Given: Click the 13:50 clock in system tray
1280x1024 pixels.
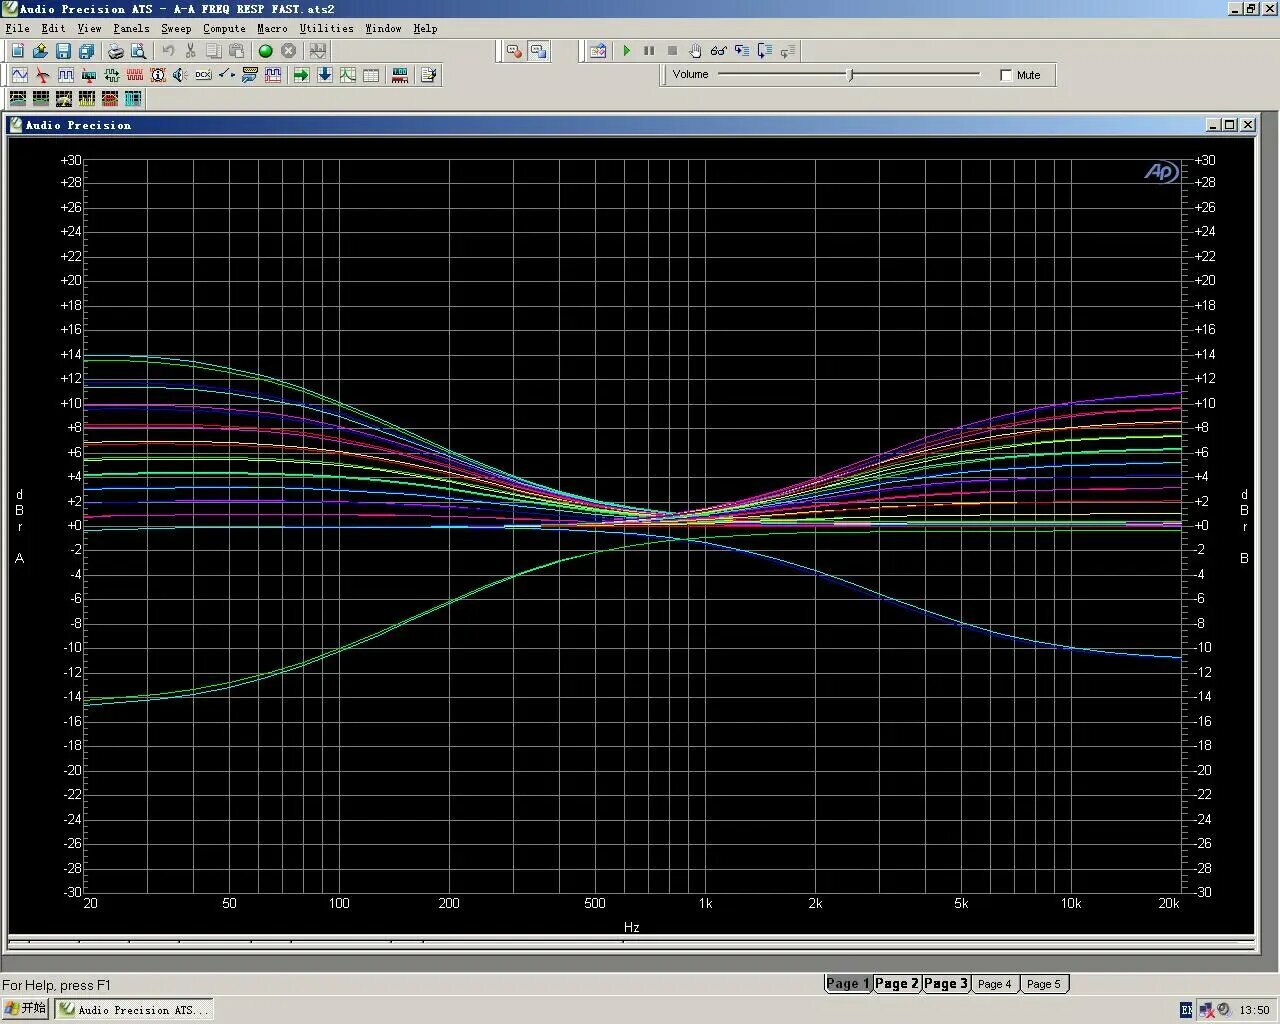Looking at the screenshot, I should (1254, 1010).
